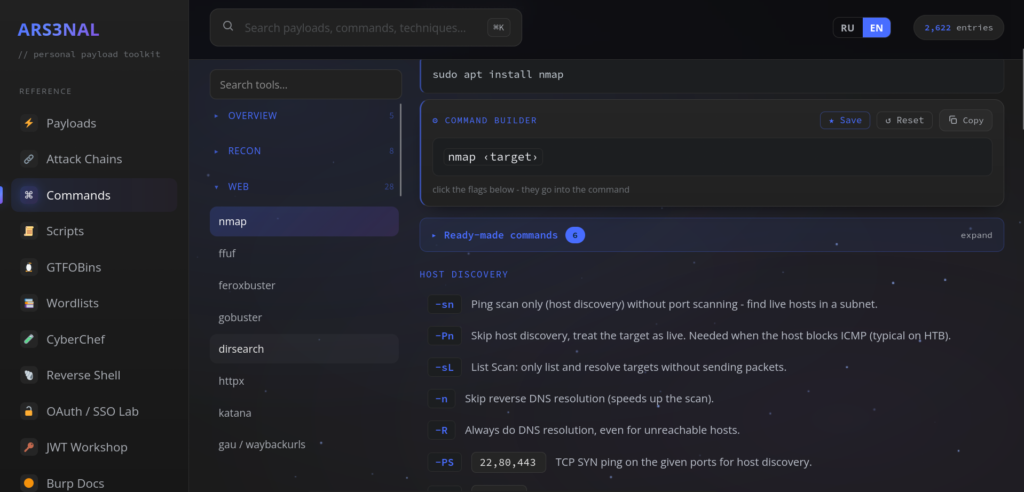The image size is (1024, 492).
Task: Open the Burp Docs section
Action: pyautogui.click(x=94, y=481)
